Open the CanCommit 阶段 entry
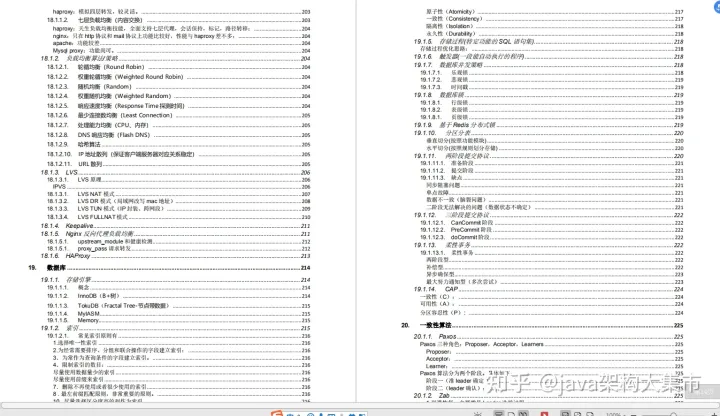Image resolution: width=720 pixels, height=416 pixels. (x=552, y=223)
